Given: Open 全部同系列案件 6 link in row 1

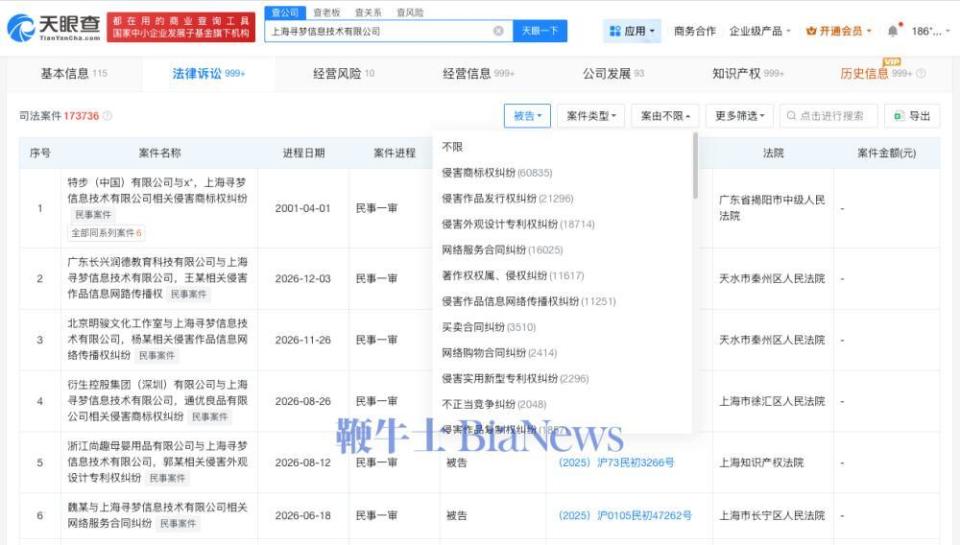Looking at the screenshot, I should 107,233.
